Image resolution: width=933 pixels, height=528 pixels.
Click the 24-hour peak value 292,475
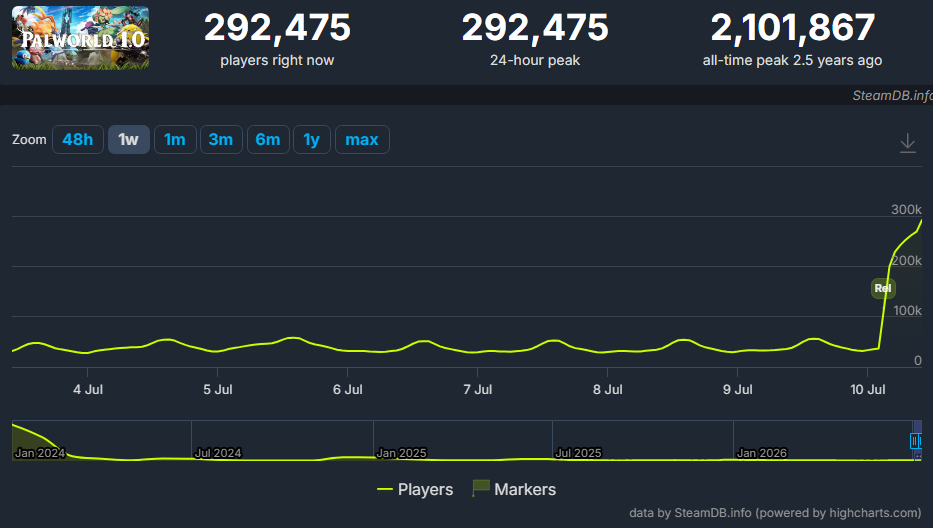tap(535, 28)
